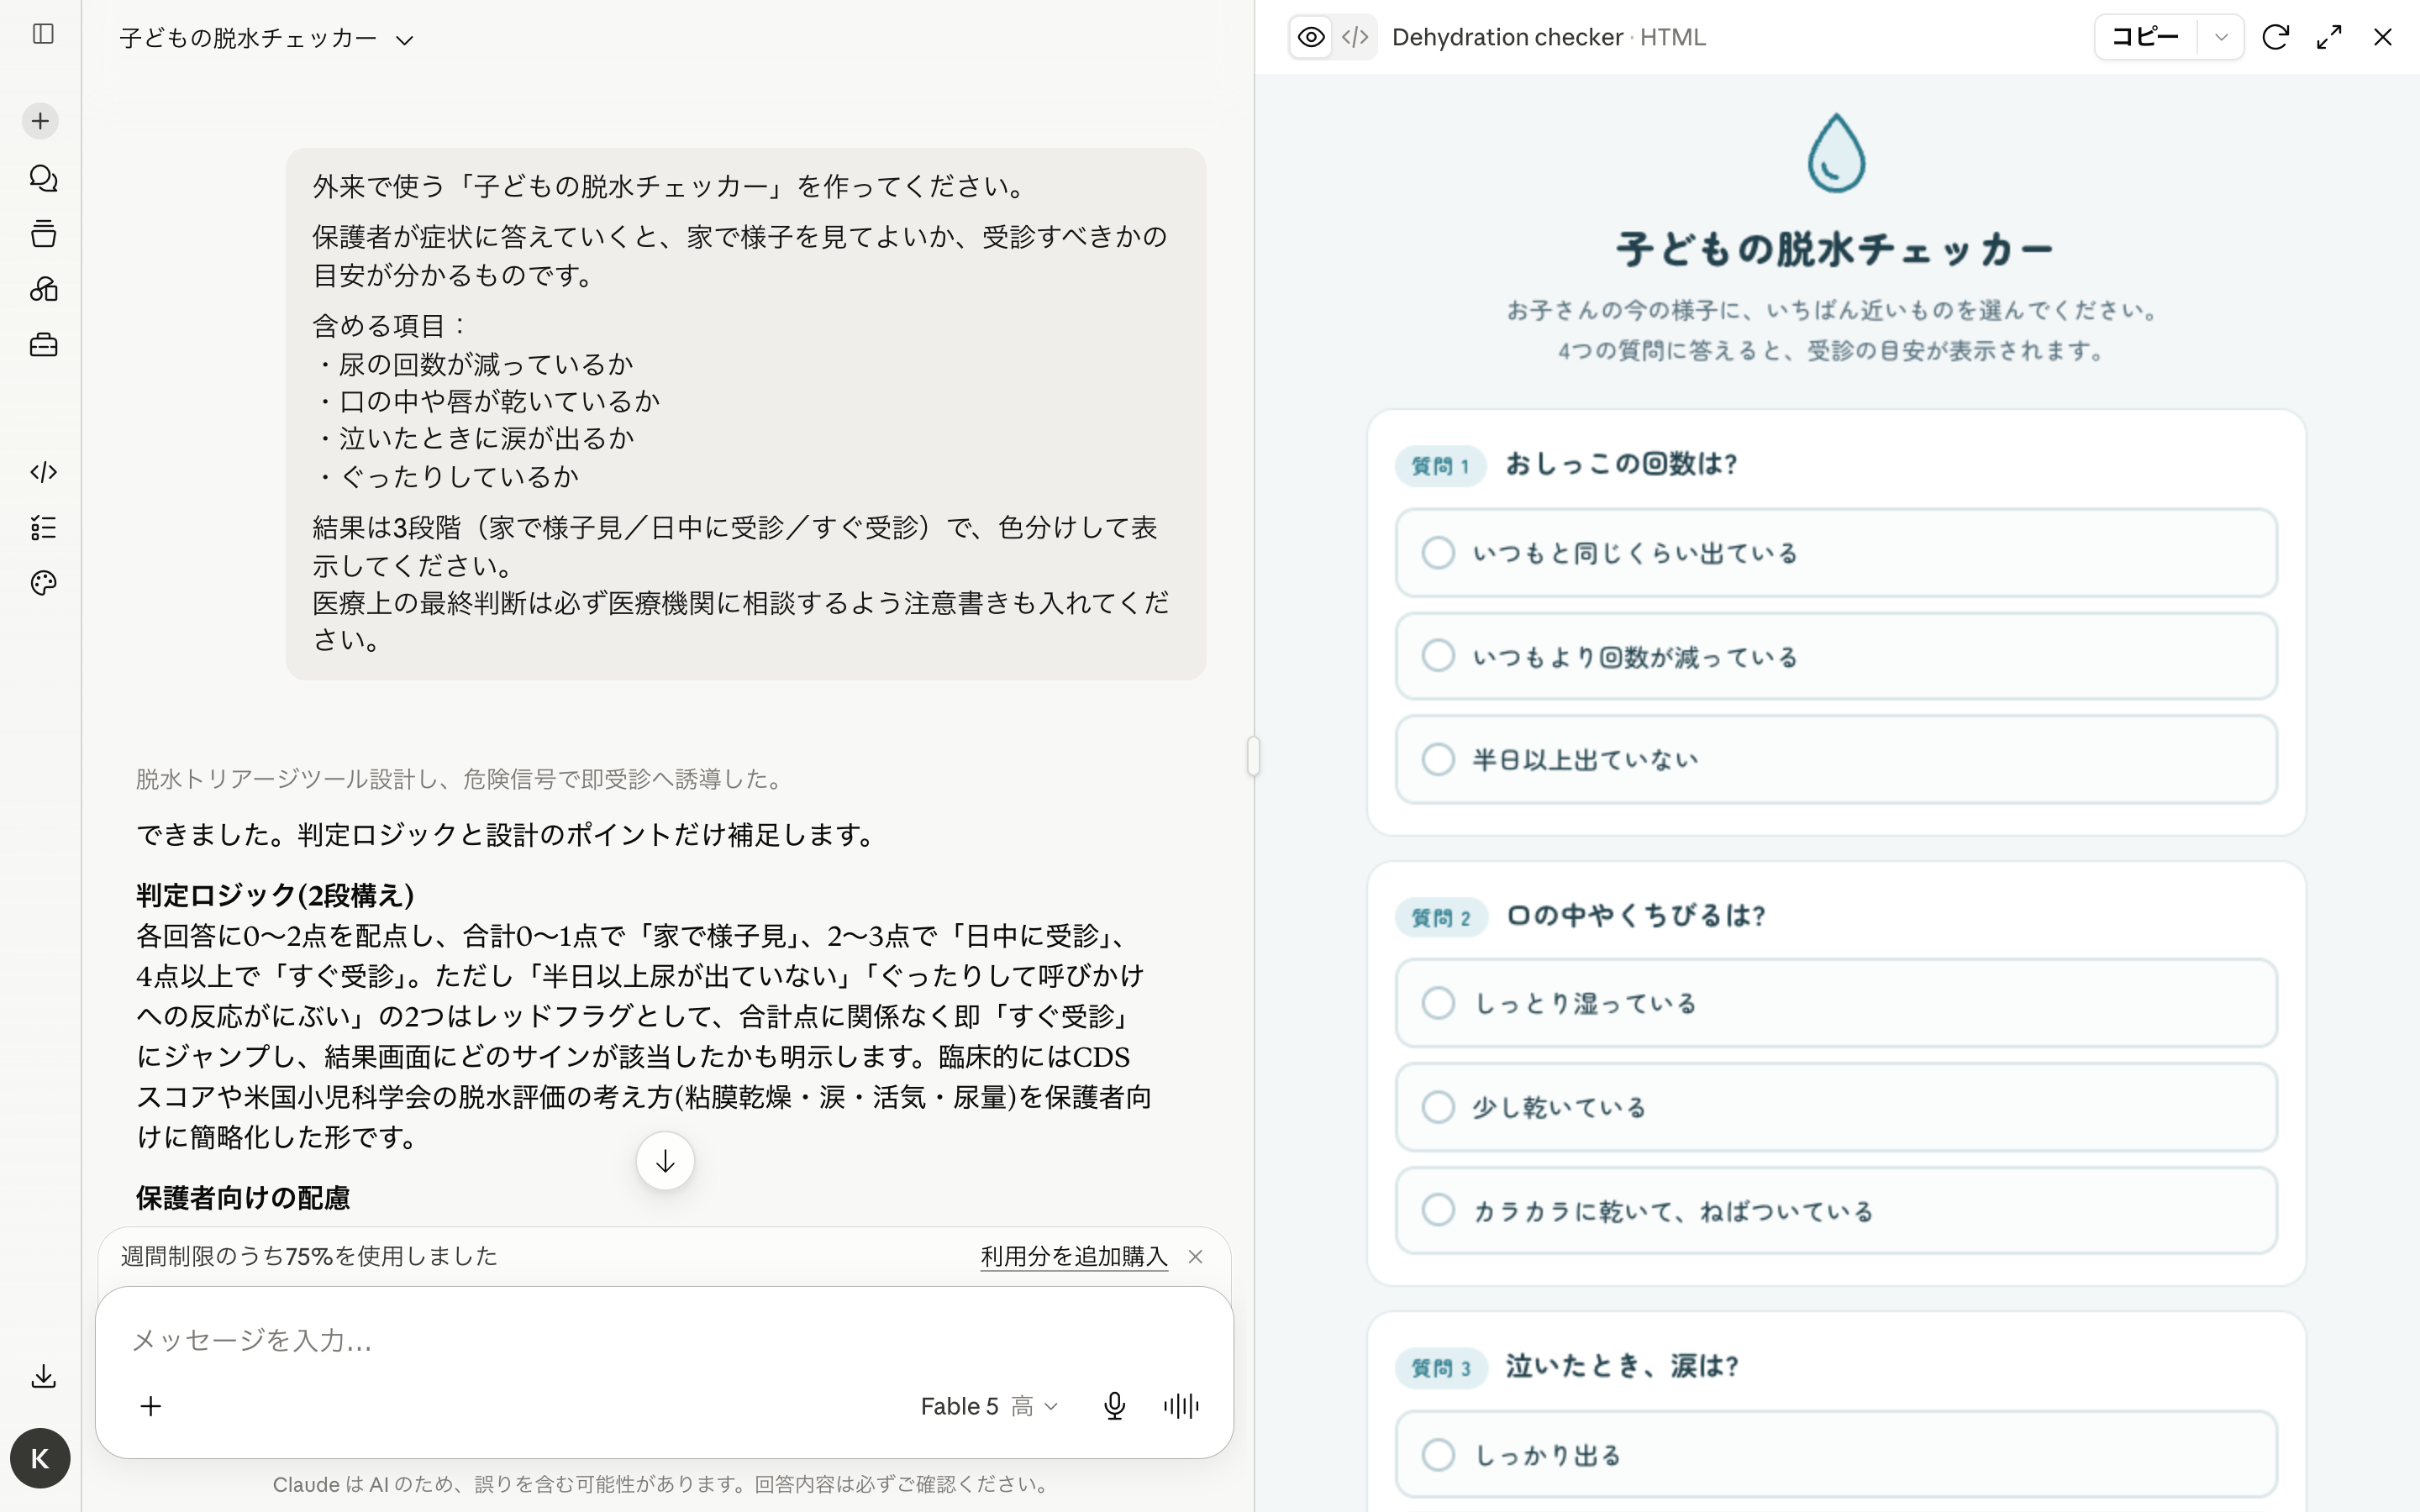Select いつもより回数が減っている option
This screenshot has height=1512, width=2420.
1836,656
